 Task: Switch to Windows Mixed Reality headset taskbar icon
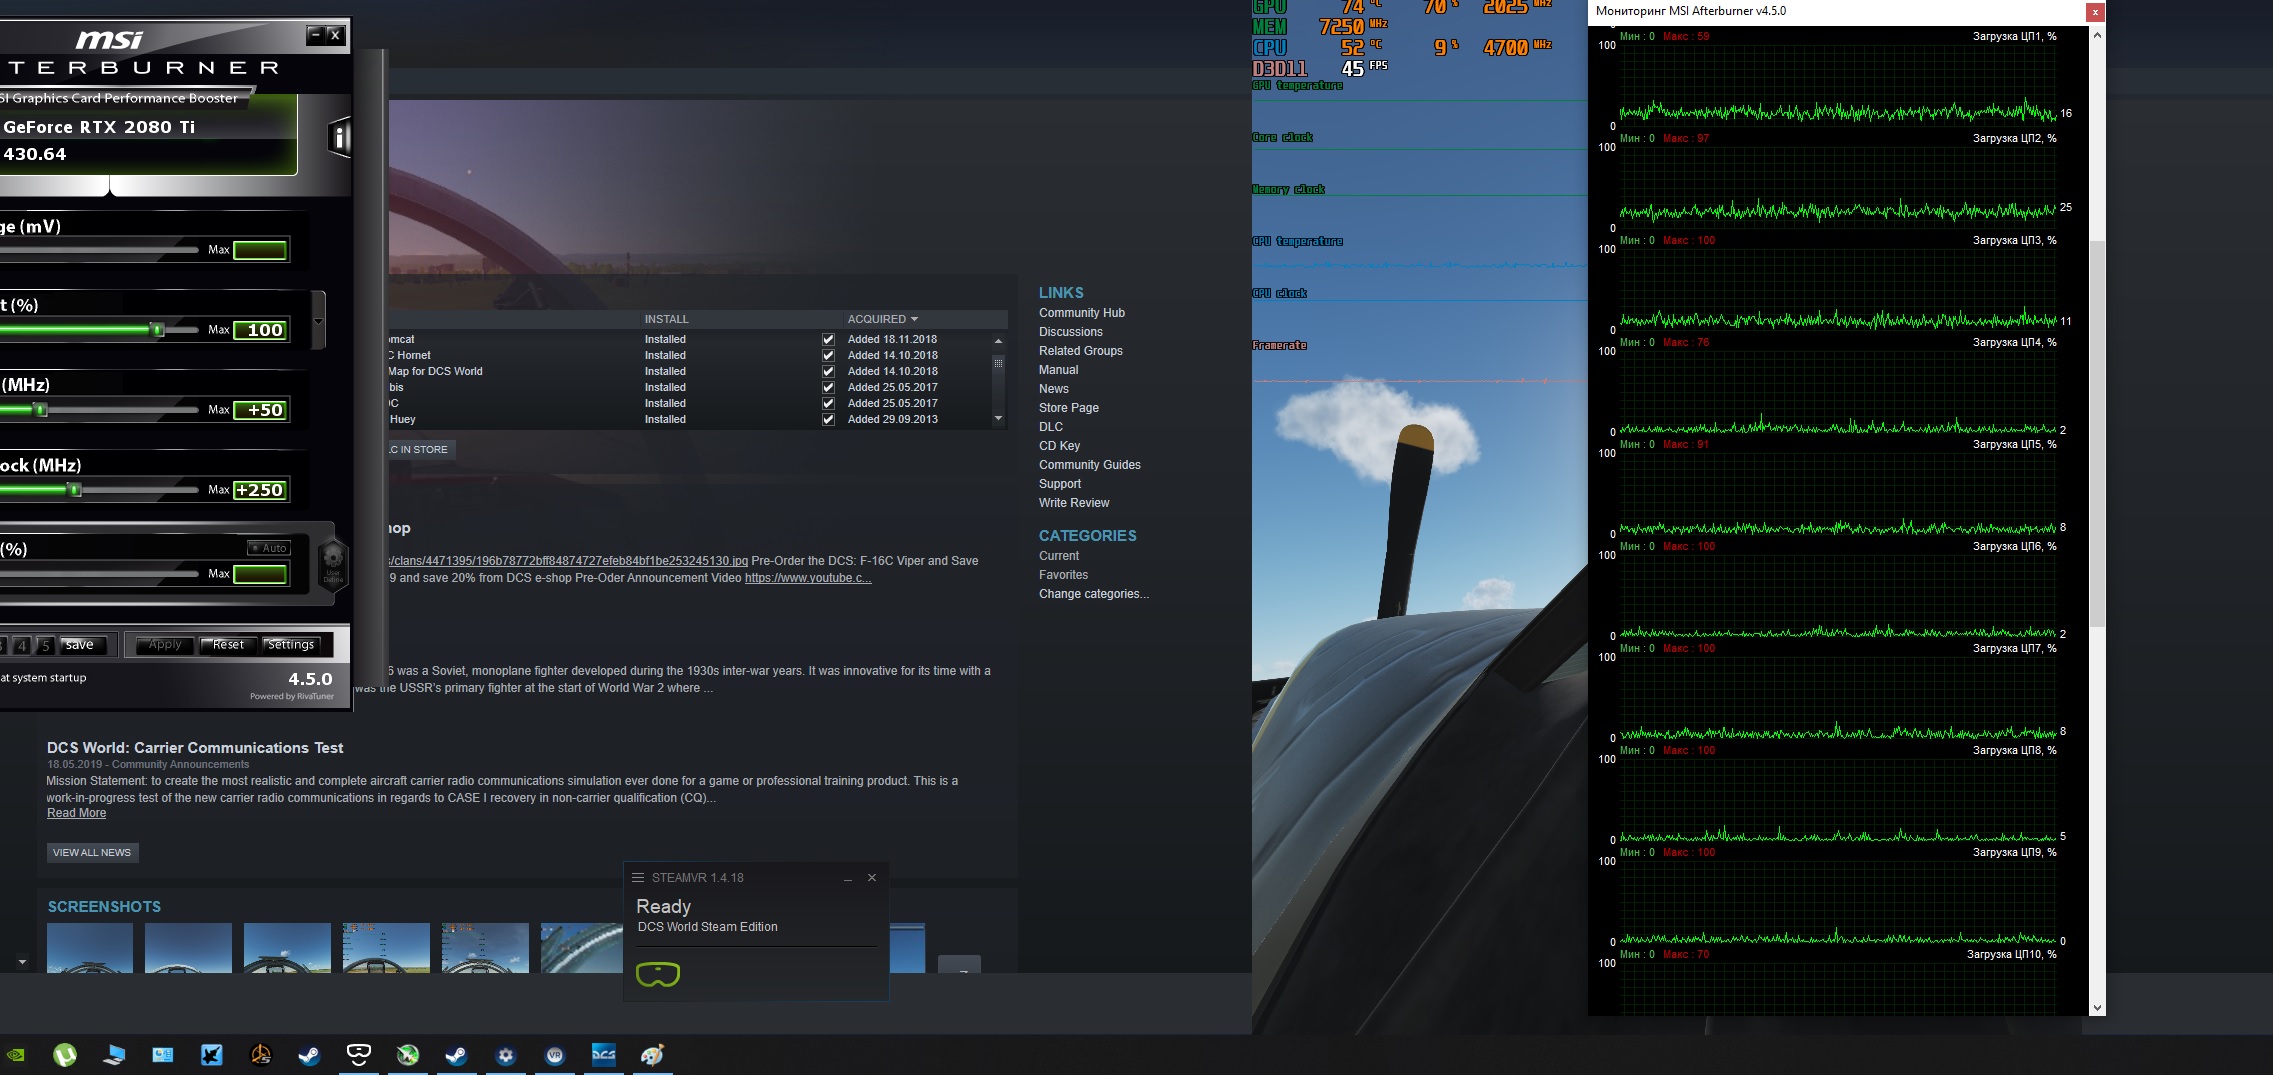(358, 1053)
